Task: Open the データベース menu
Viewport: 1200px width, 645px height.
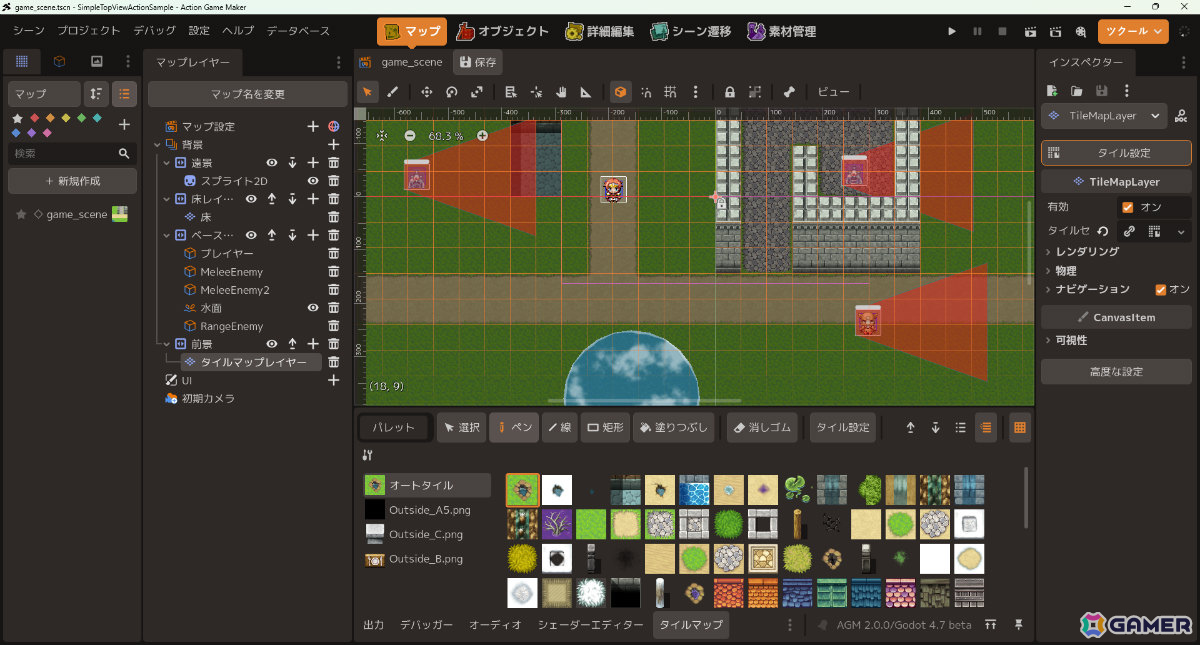Action: (x=298, y=32)
